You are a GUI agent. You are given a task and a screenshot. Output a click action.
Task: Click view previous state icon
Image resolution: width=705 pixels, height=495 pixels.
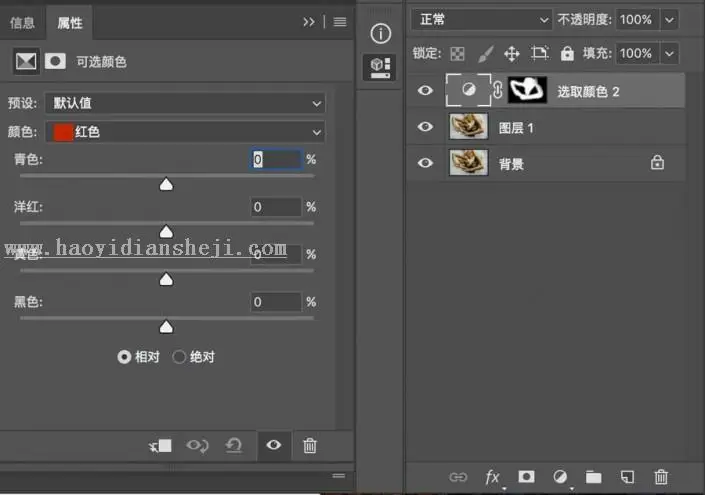[197, 446]
